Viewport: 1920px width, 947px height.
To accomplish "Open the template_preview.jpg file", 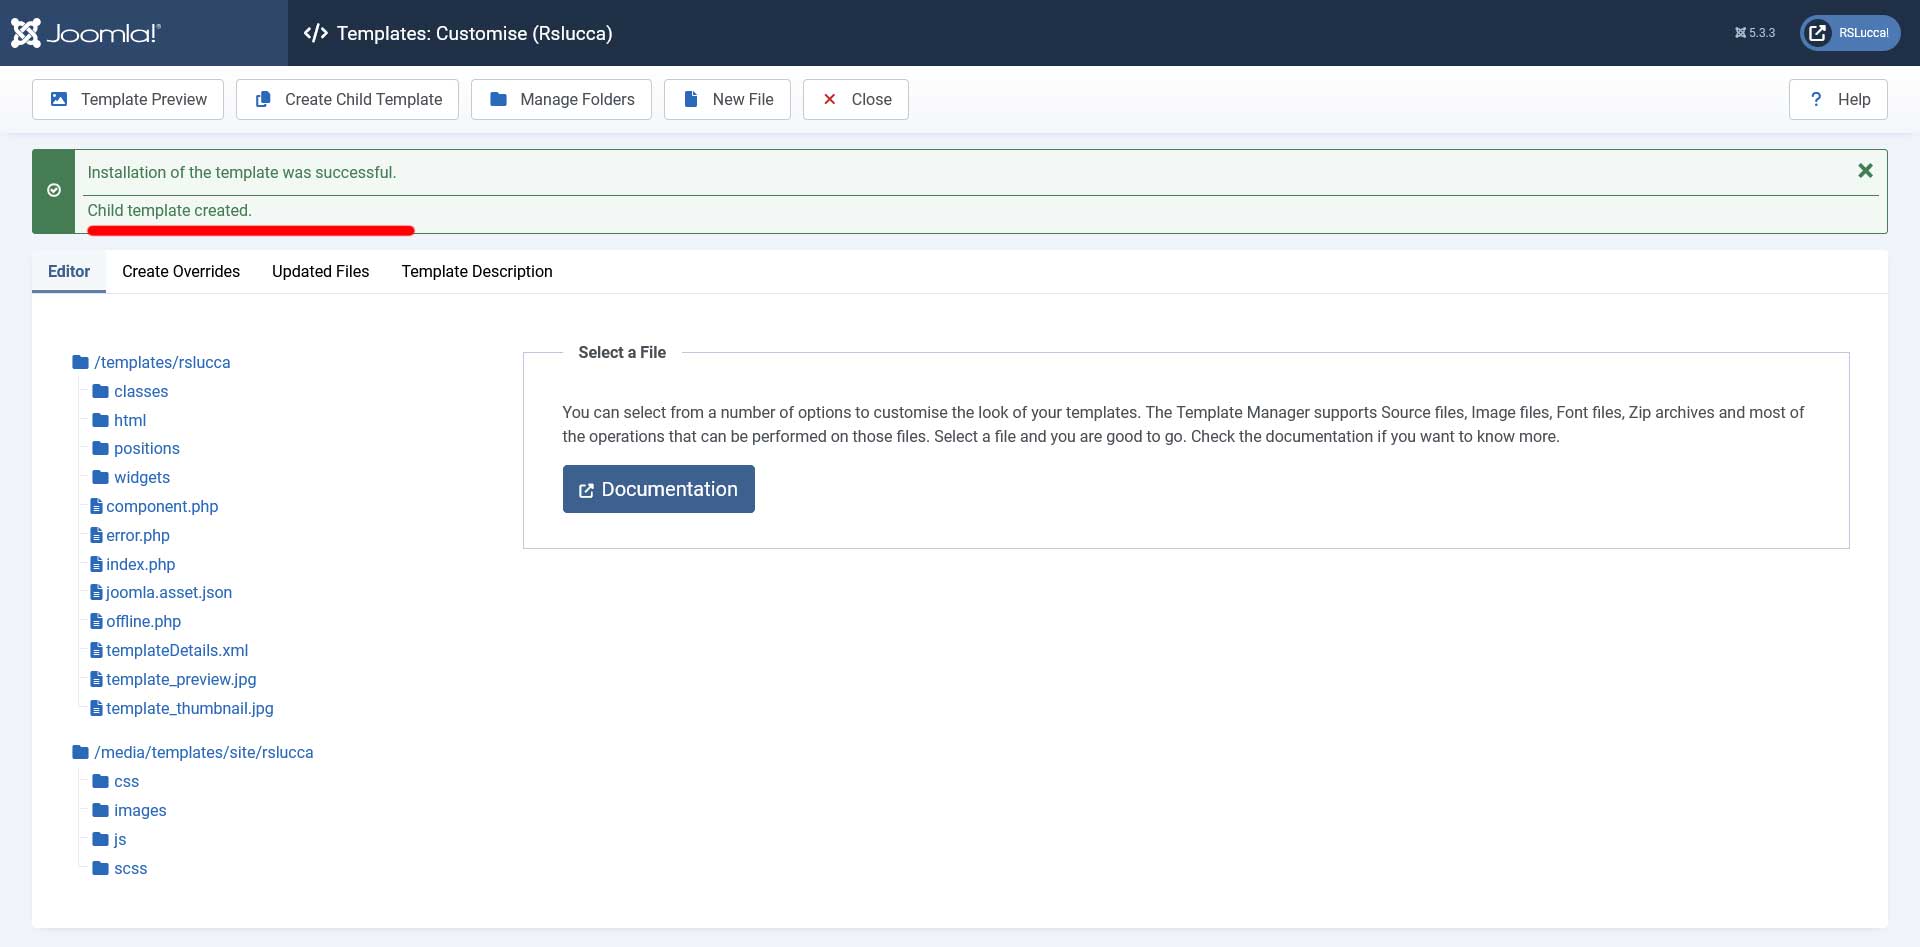I will pyautogui.click(x=181, y=679).
